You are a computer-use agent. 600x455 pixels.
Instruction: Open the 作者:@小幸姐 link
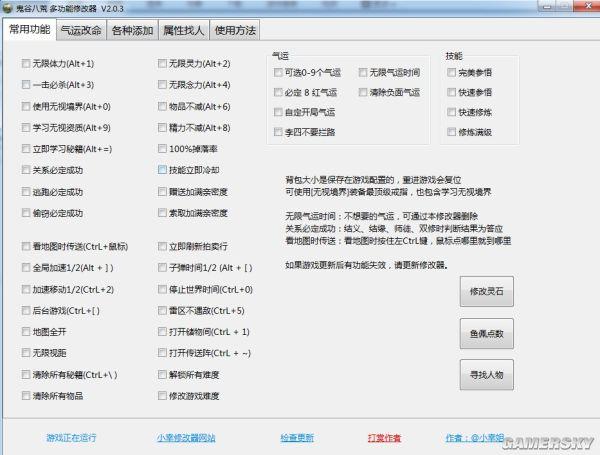474,438
